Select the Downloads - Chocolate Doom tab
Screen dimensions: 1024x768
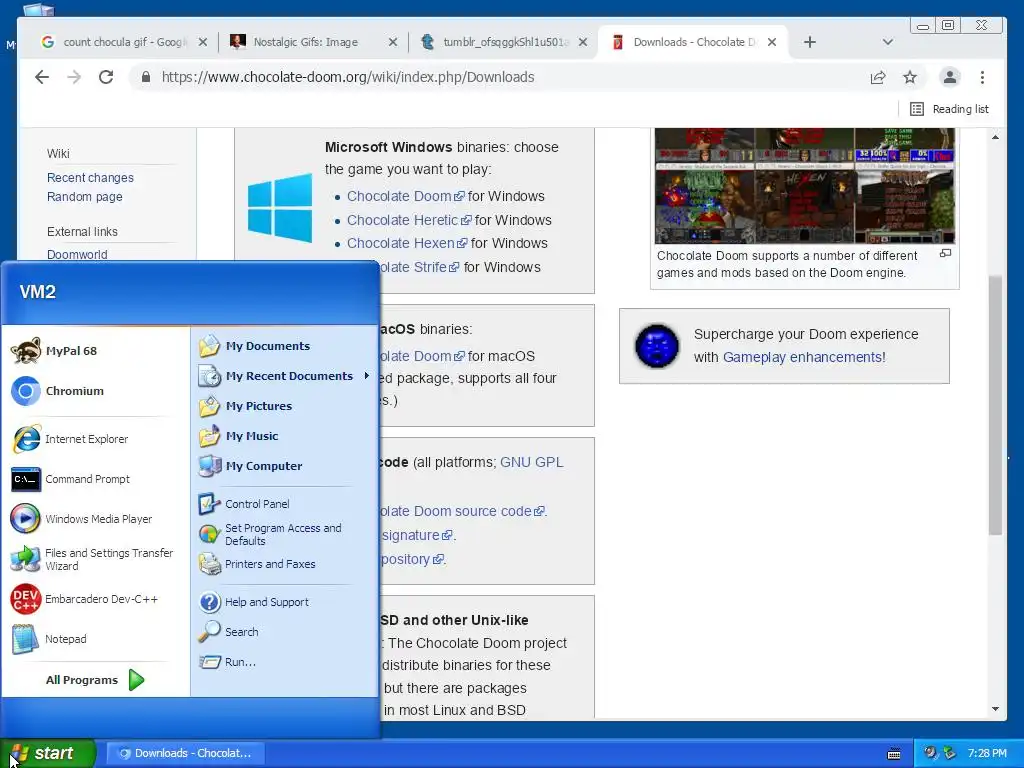coord(692,42)
